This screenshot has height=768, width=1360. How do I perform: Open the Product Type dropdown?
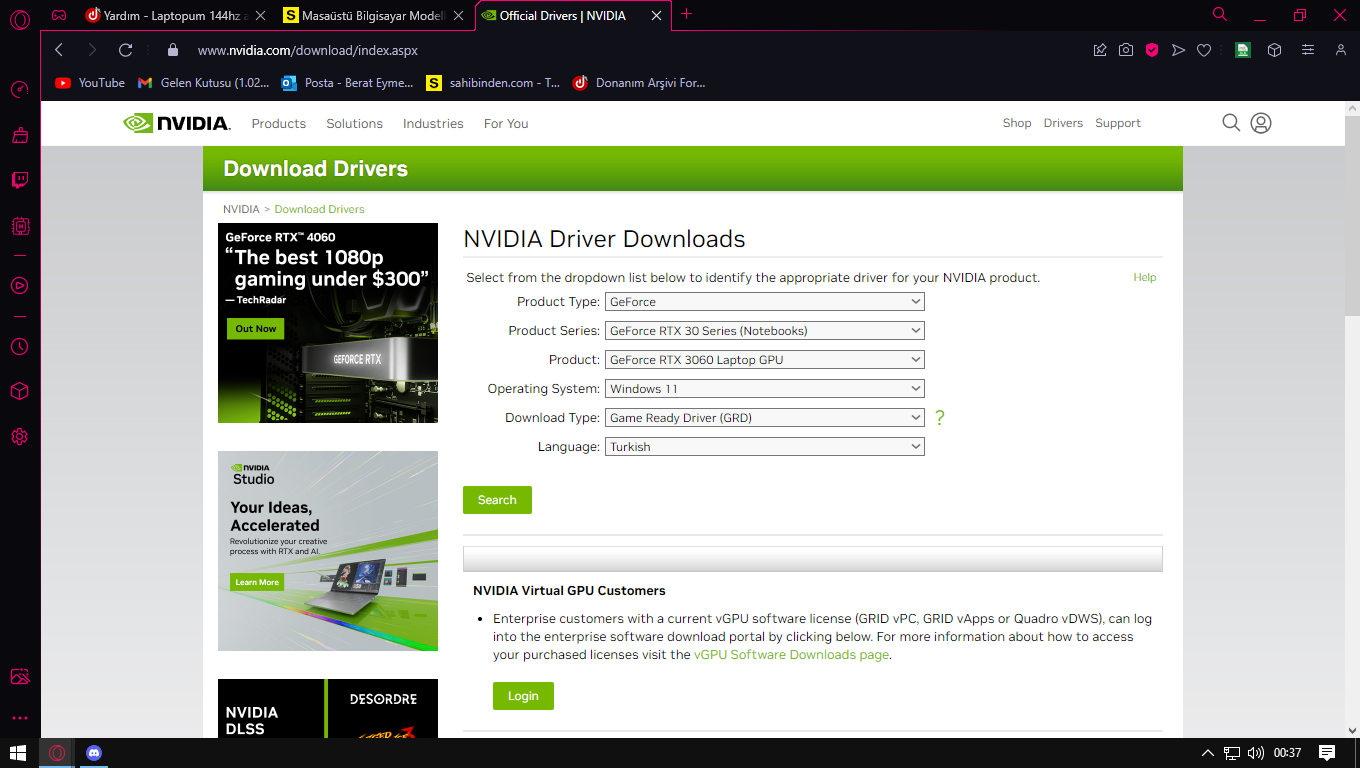(x=765, y=301)
